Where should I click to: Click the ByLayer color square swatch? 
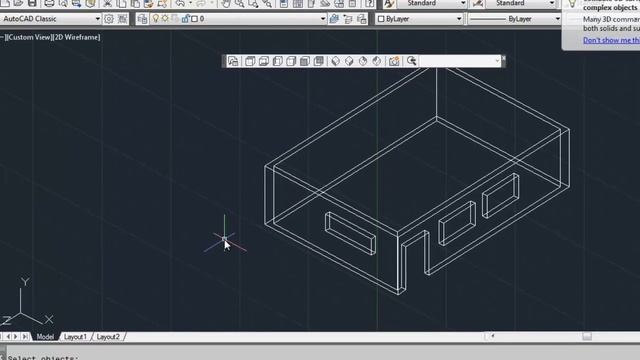point(381,19)
